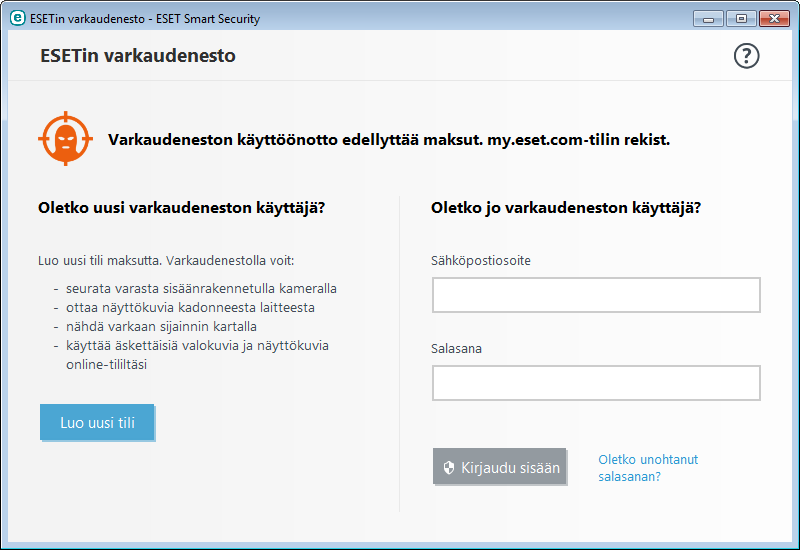The image size is (800, 550).
Task: Click the heading ESETin varkaudenesto
Action: (138, 56)
